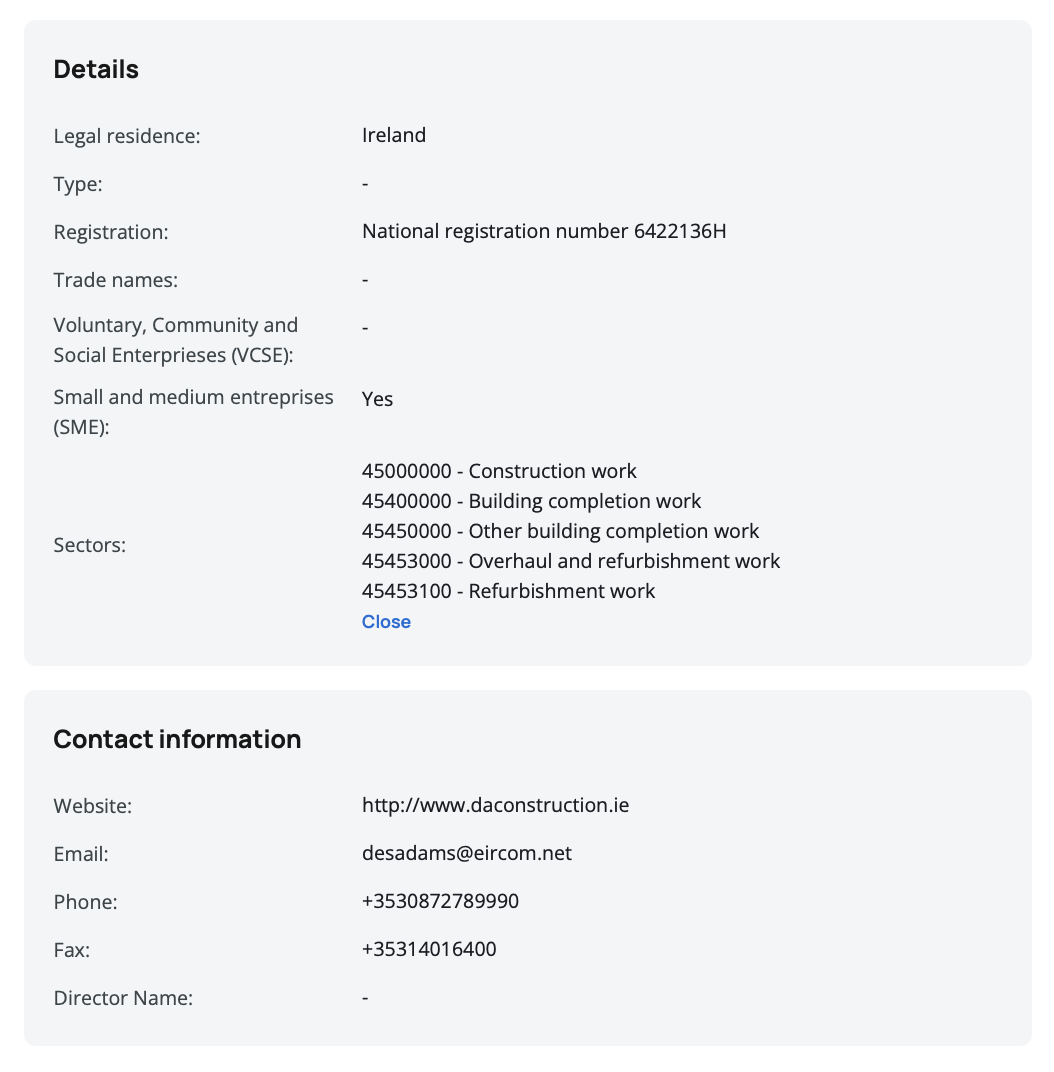
Task: Open the daconstruction.ie website URL
Action: click(495, 805)
